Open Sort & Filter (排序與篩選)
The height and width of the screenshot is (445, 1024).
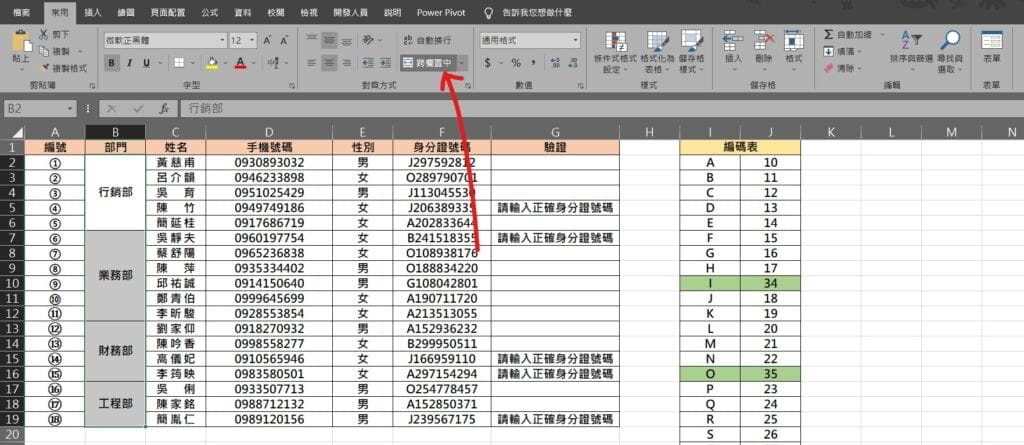(910, 52)
